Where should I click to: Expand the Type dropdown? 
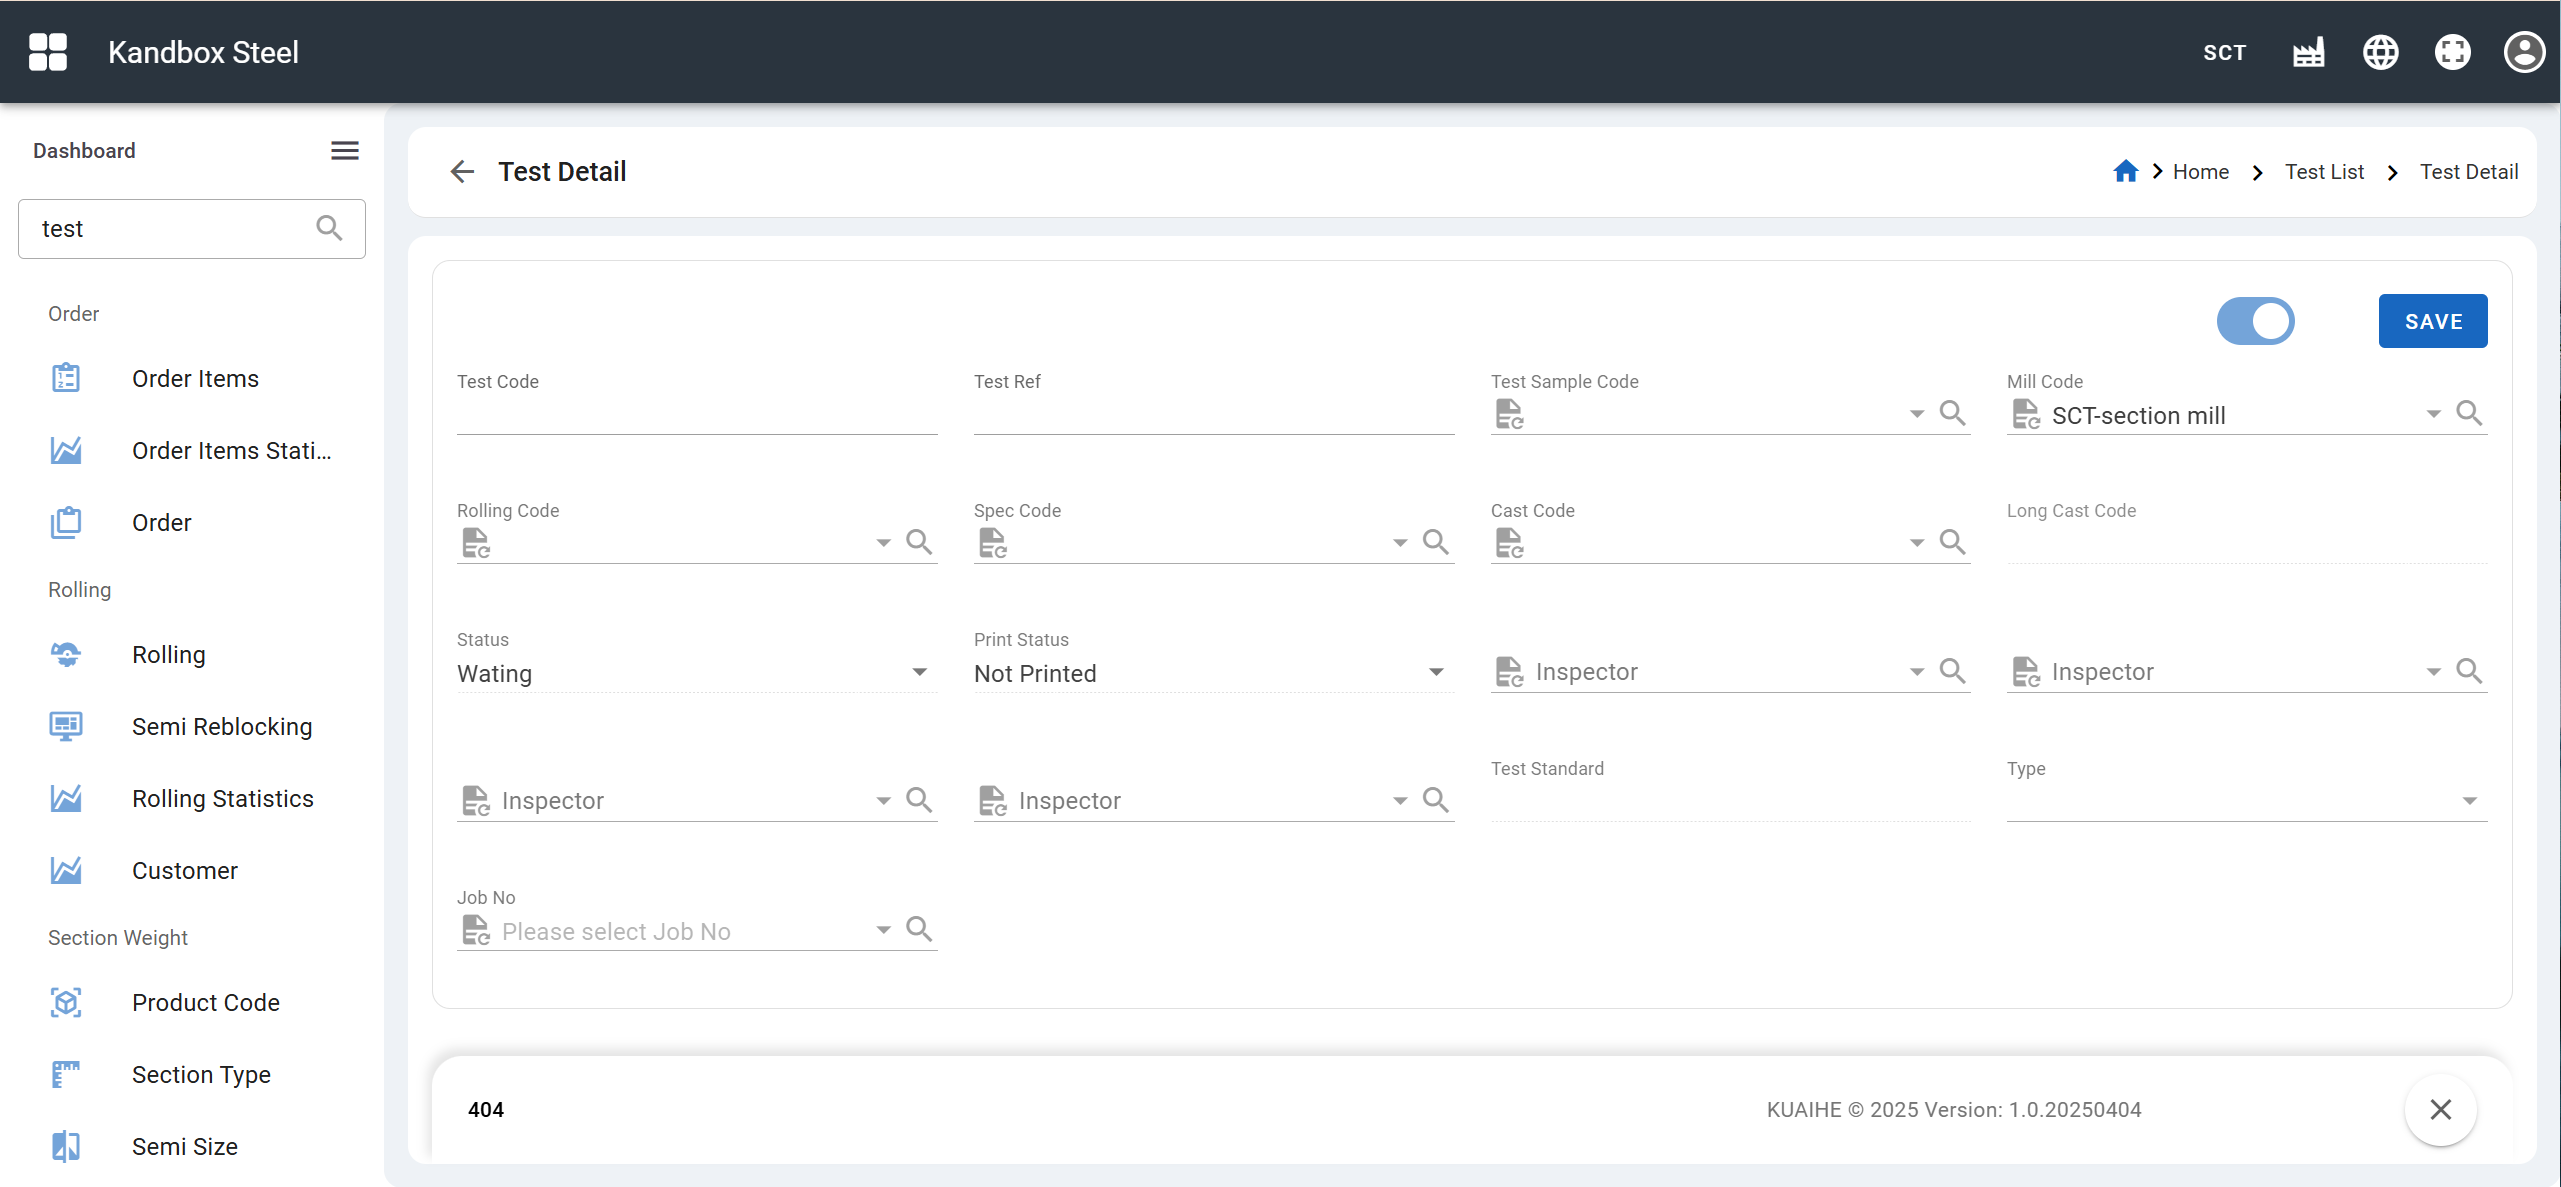[2469, 801]
